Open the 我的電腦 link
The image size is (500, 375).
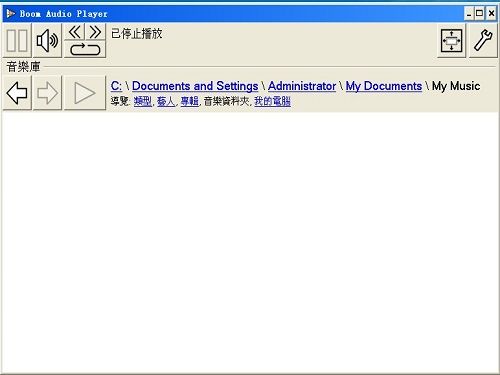click(272, 101)
